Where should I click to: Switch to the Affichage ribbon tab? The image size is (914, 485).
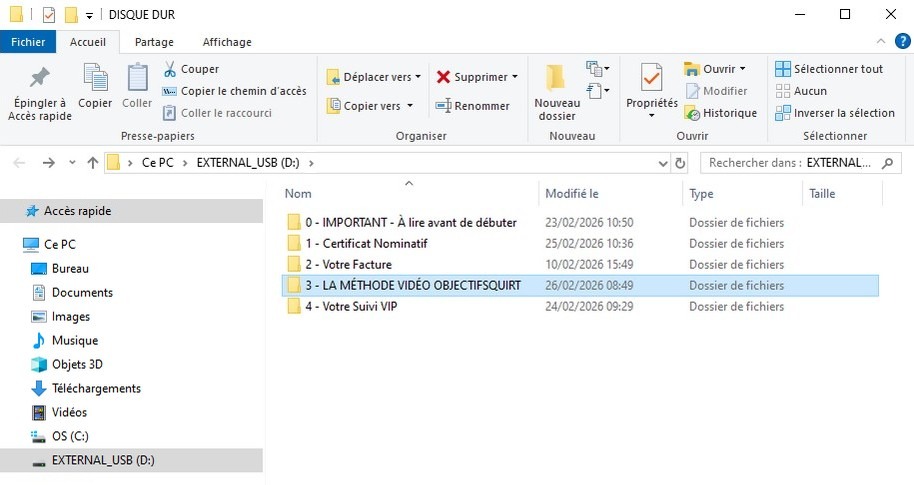[227, 42]
